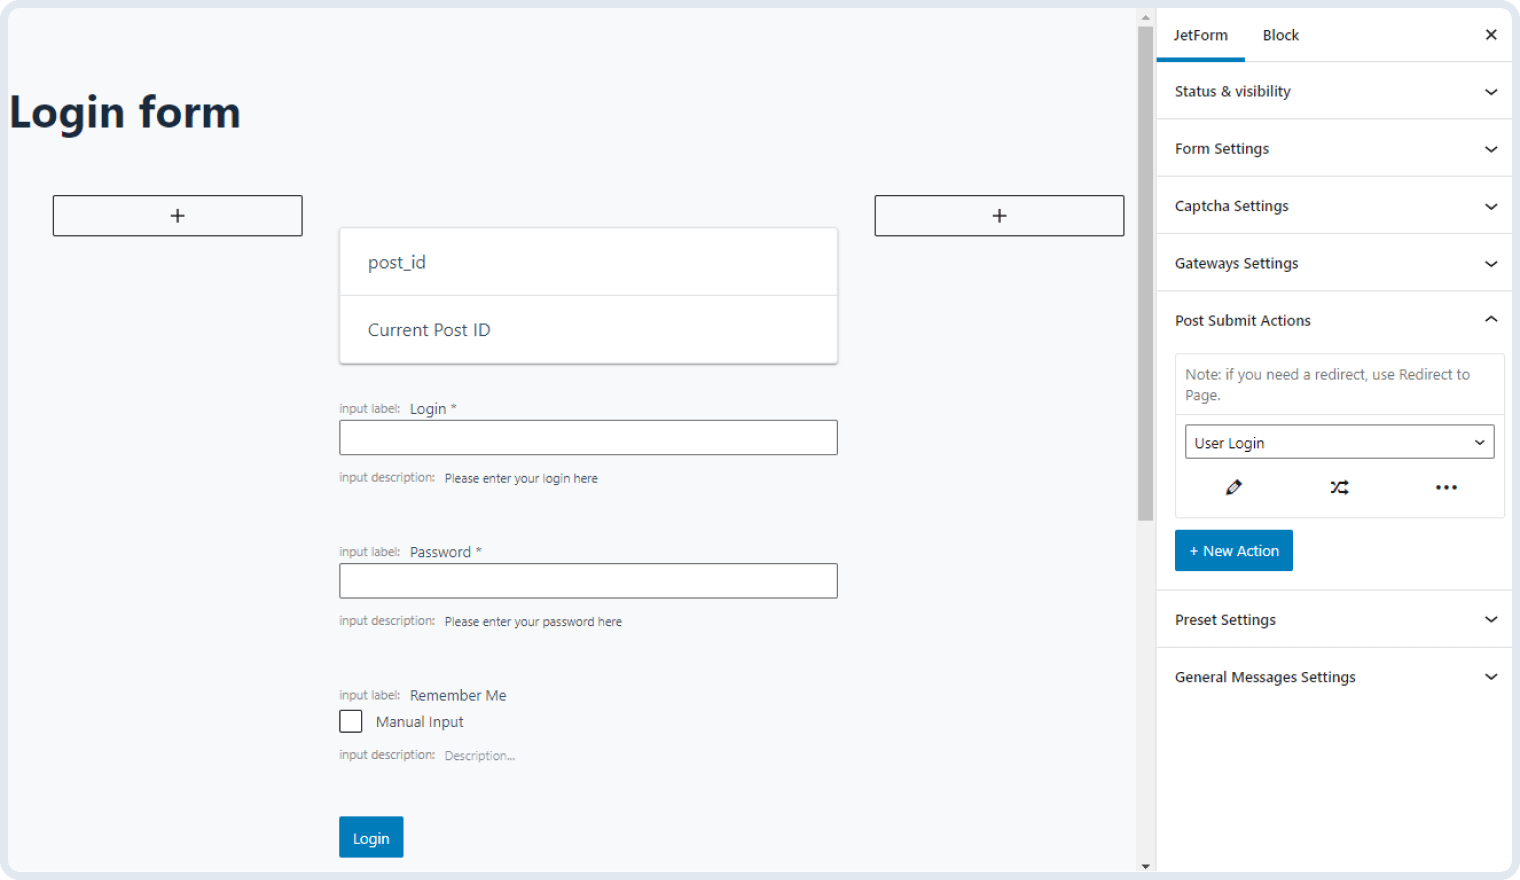The height and width of the screenshot is (880, 1520).
Task: Click inside the Password input field
Action: 588,581
